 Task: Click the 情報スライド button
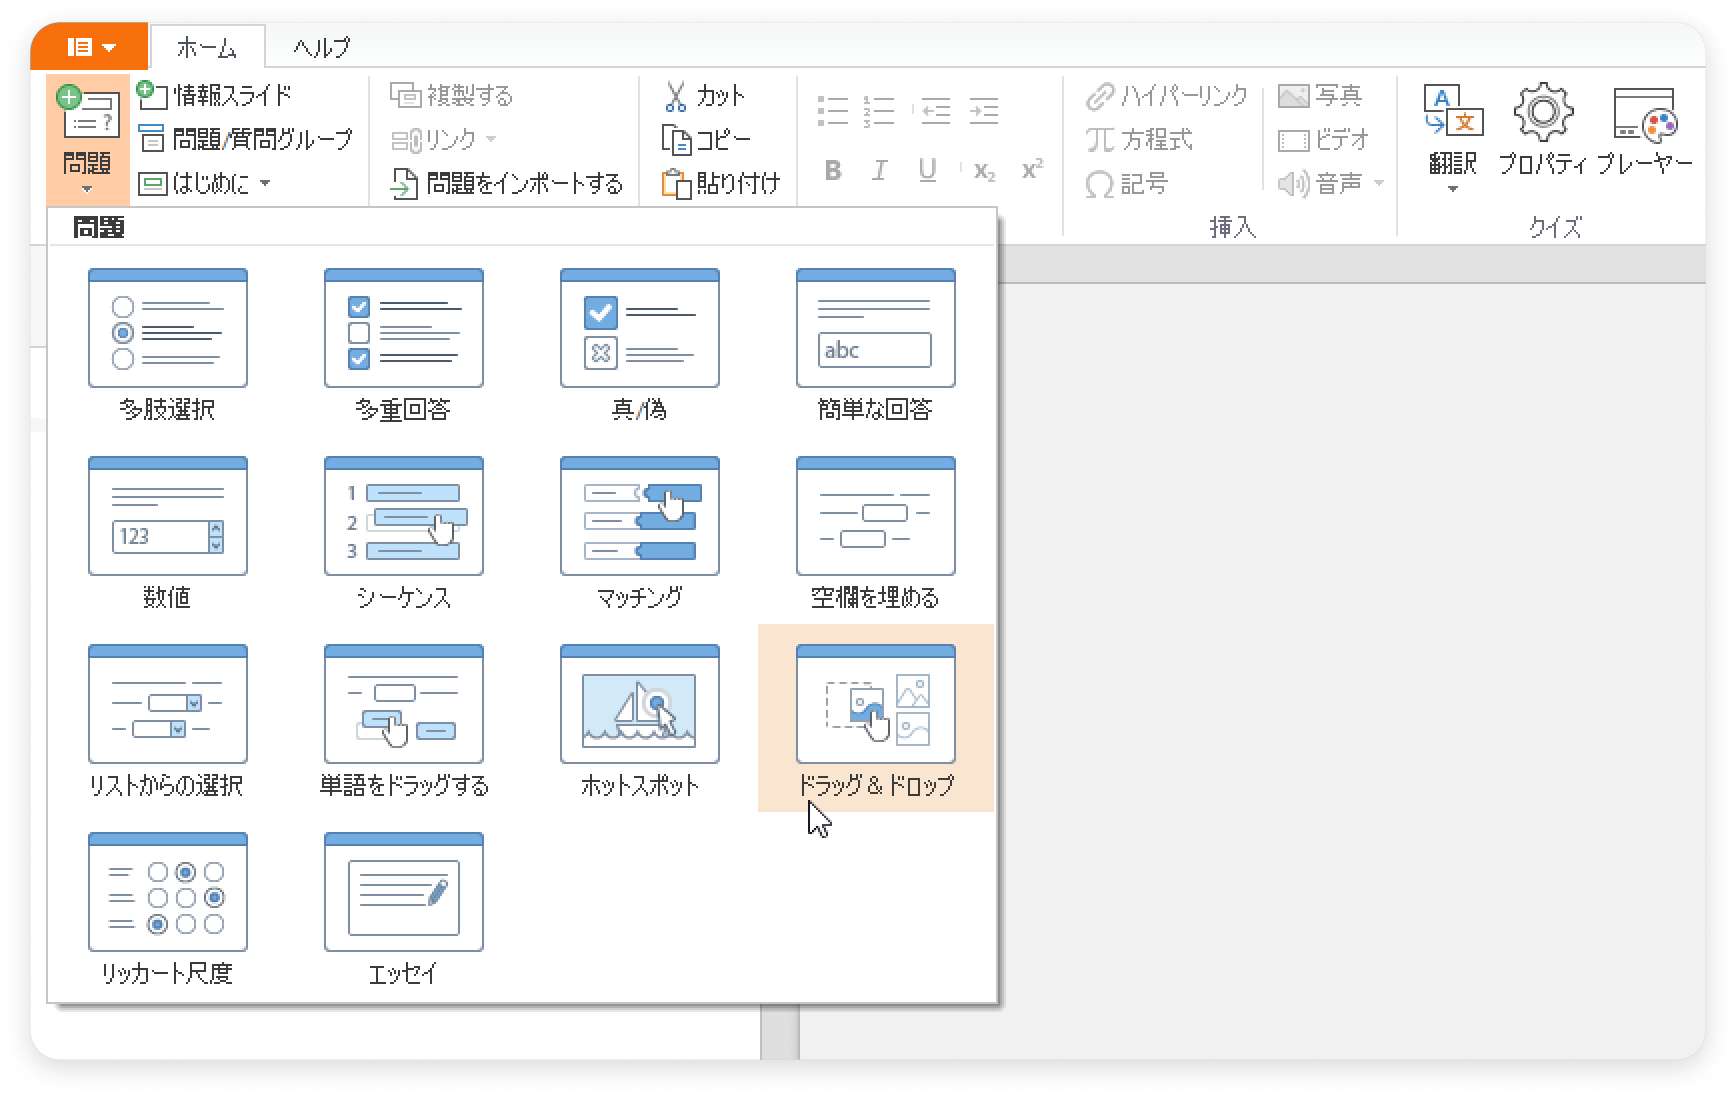pyautogui.click(x=215, y=95)
